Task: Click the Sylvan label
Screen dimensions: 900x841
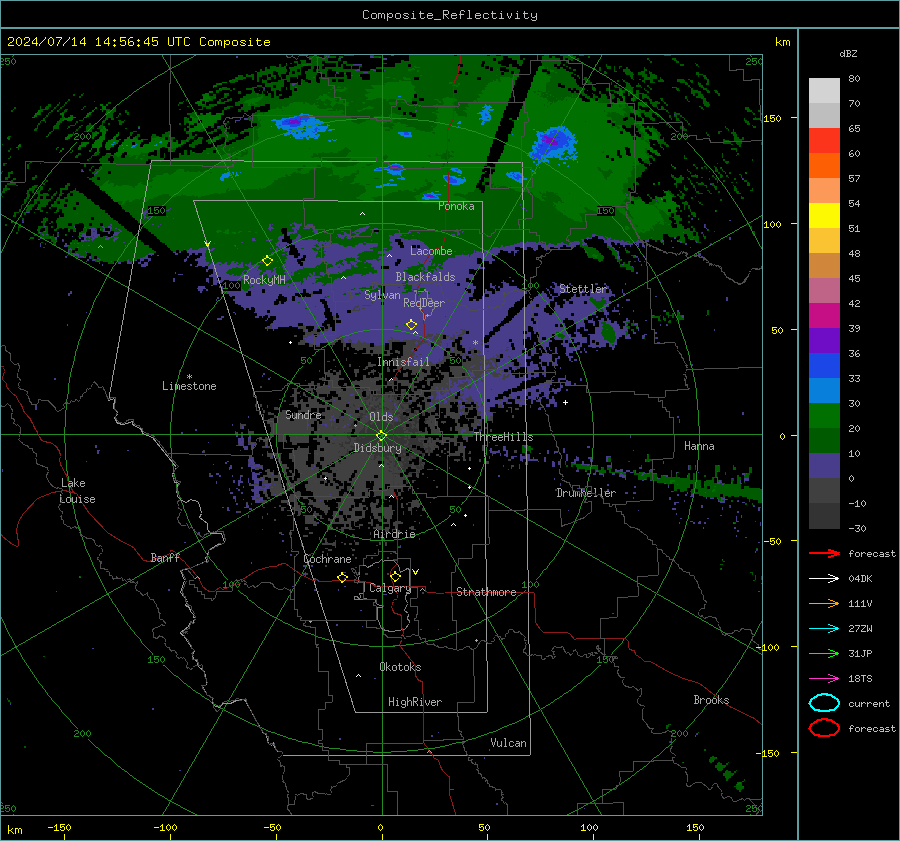Action: 382,295
